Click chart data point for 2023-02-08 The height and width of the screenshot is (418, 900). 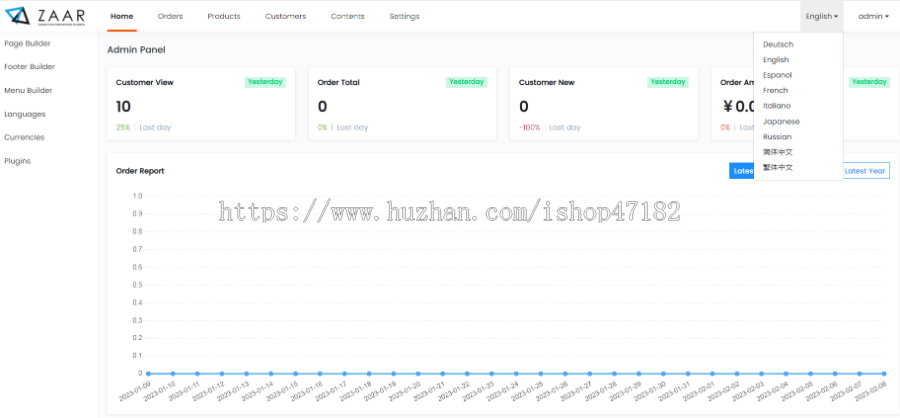(x=884, y=374)
